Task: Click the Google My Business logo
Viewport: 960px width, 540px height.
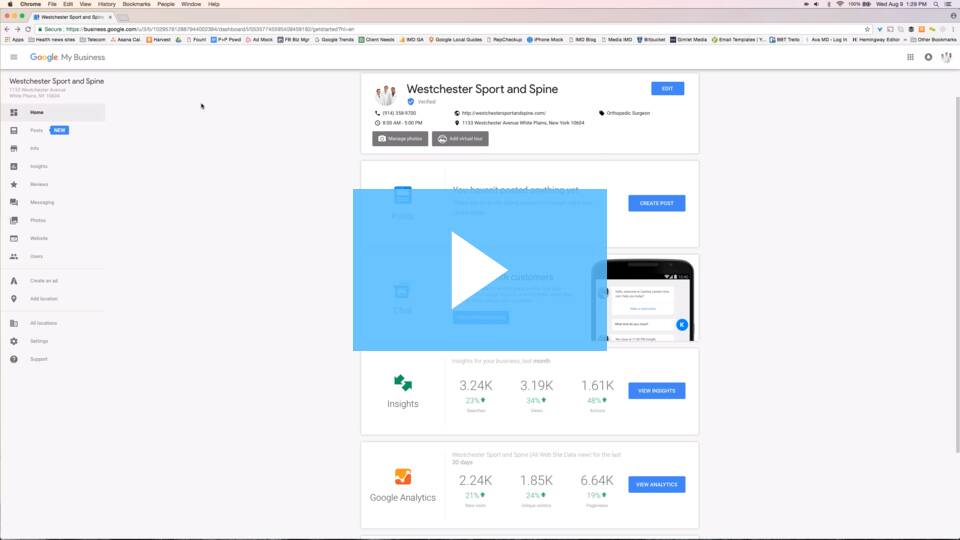Action: point(67,57)
